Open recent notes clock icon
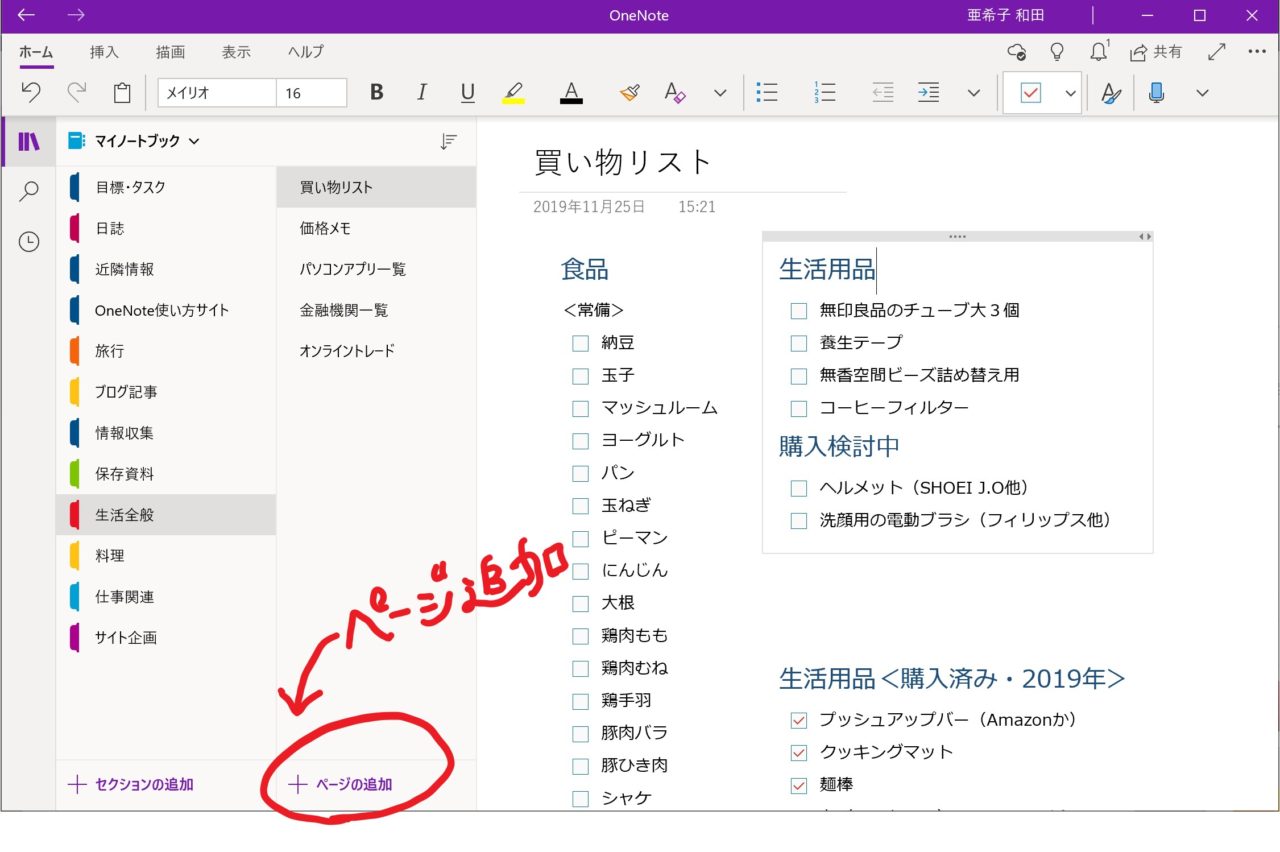 (x=29, y=242)
